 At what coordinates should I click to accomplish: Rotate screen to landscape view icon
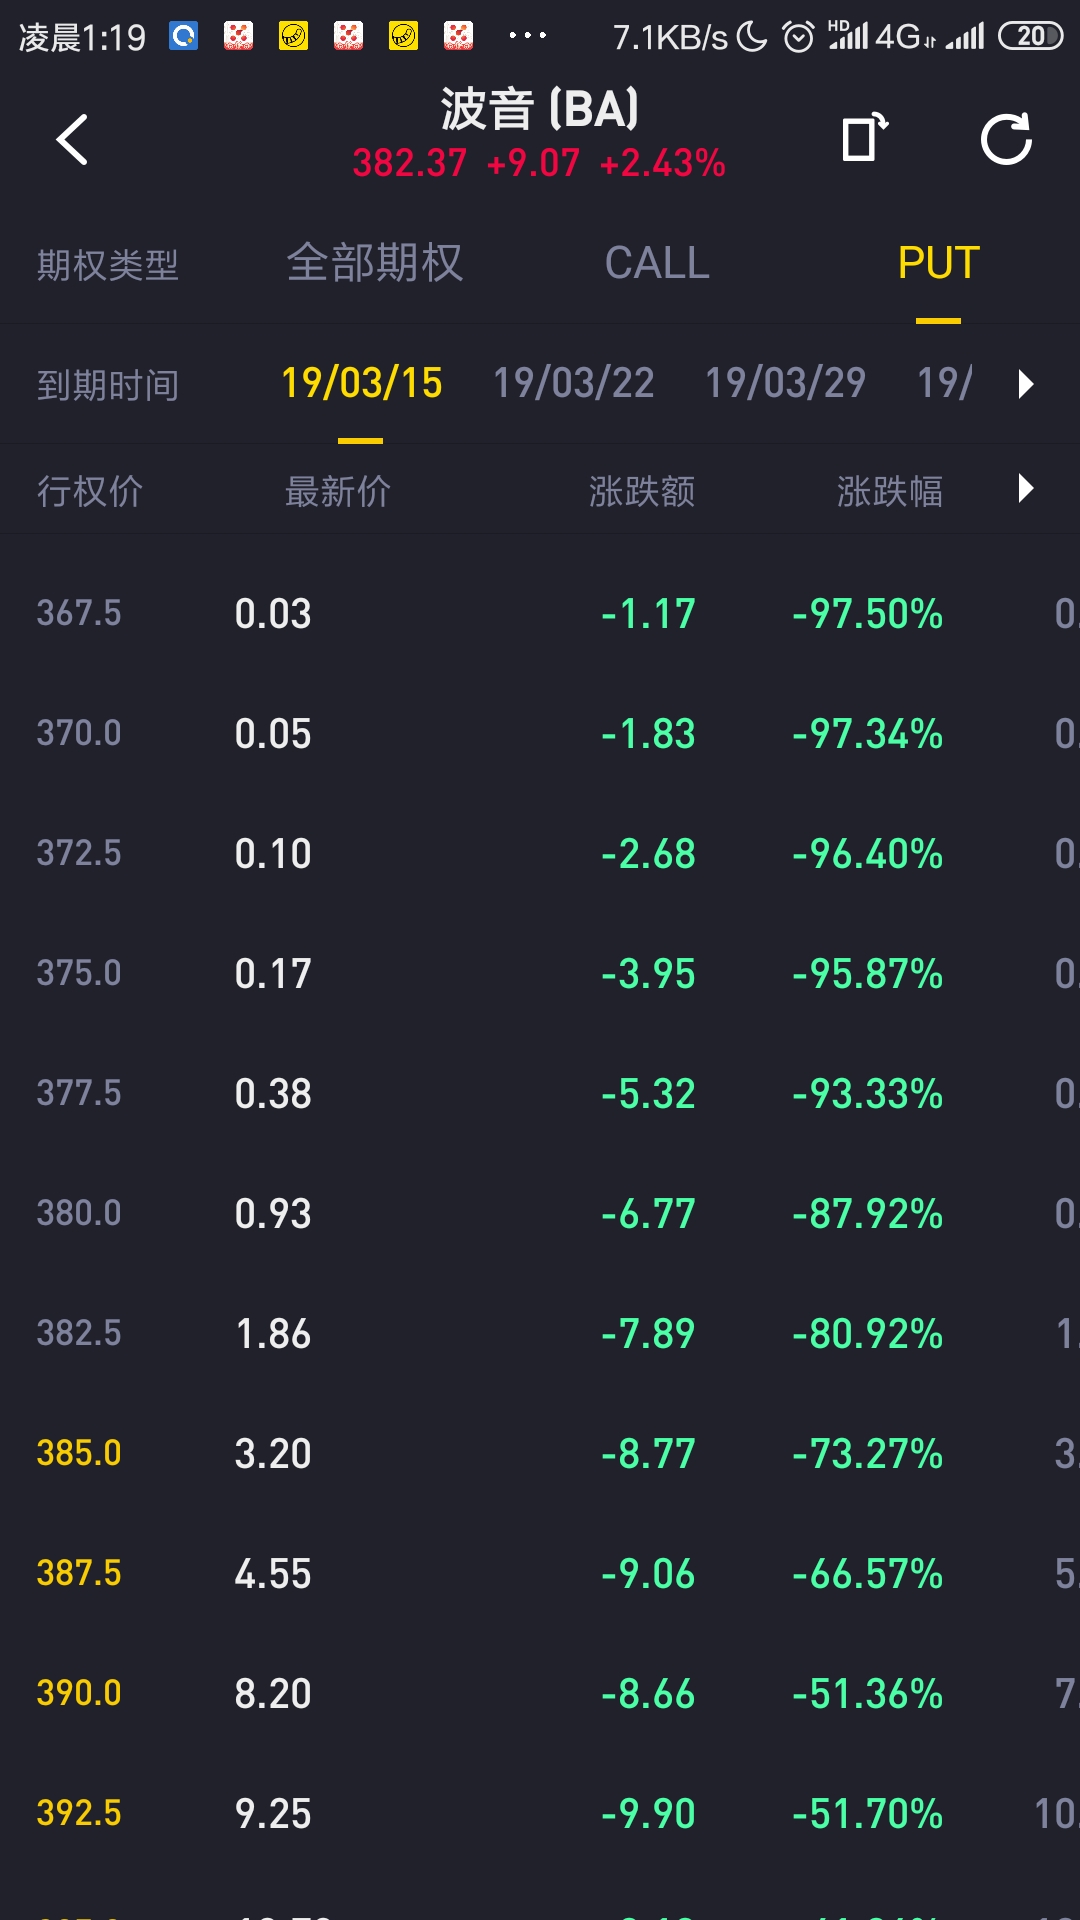pos(864,137)
